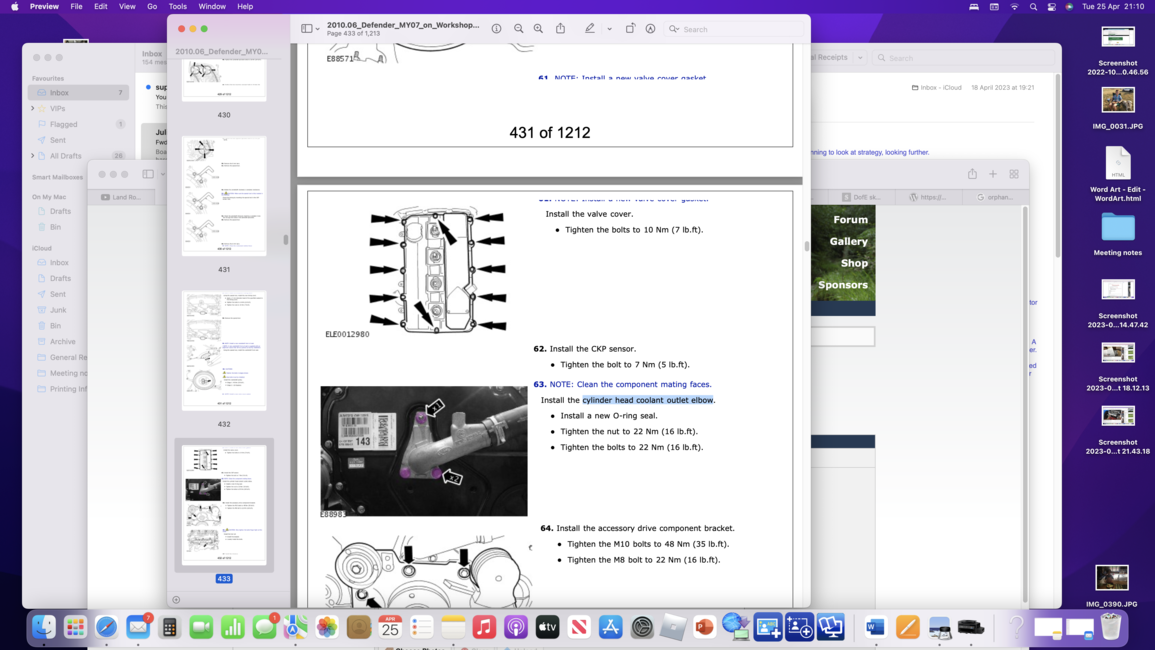
Task: Click the Preview search field
Action: (x=734, y=29)
